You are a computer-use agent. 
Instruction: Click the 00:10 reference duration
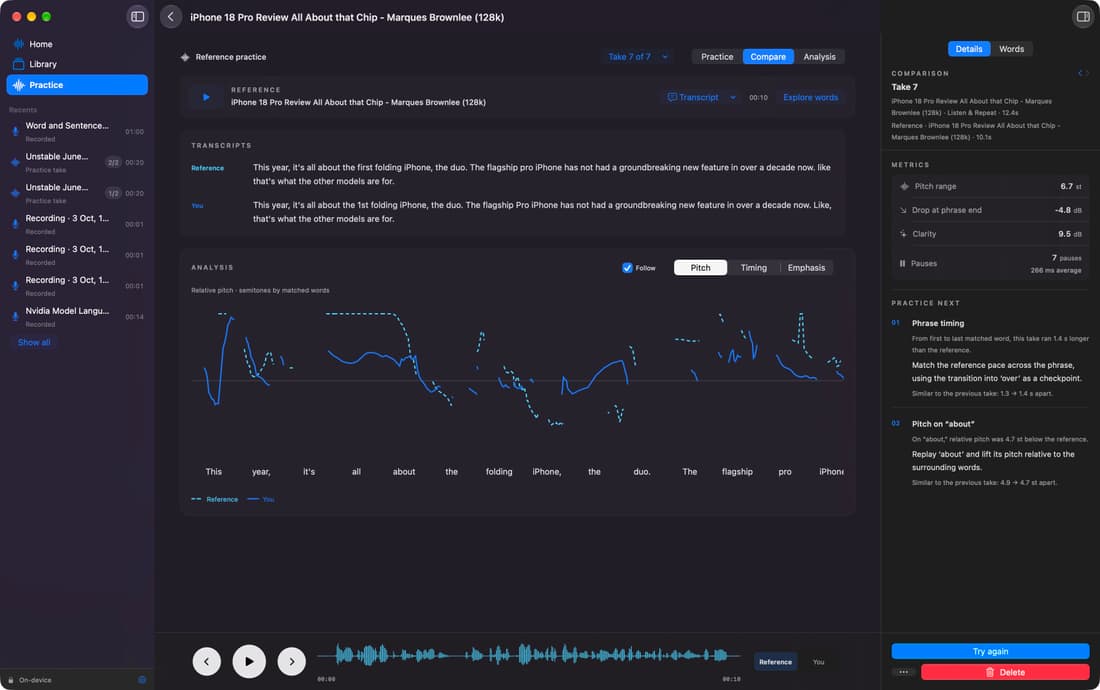758,97
